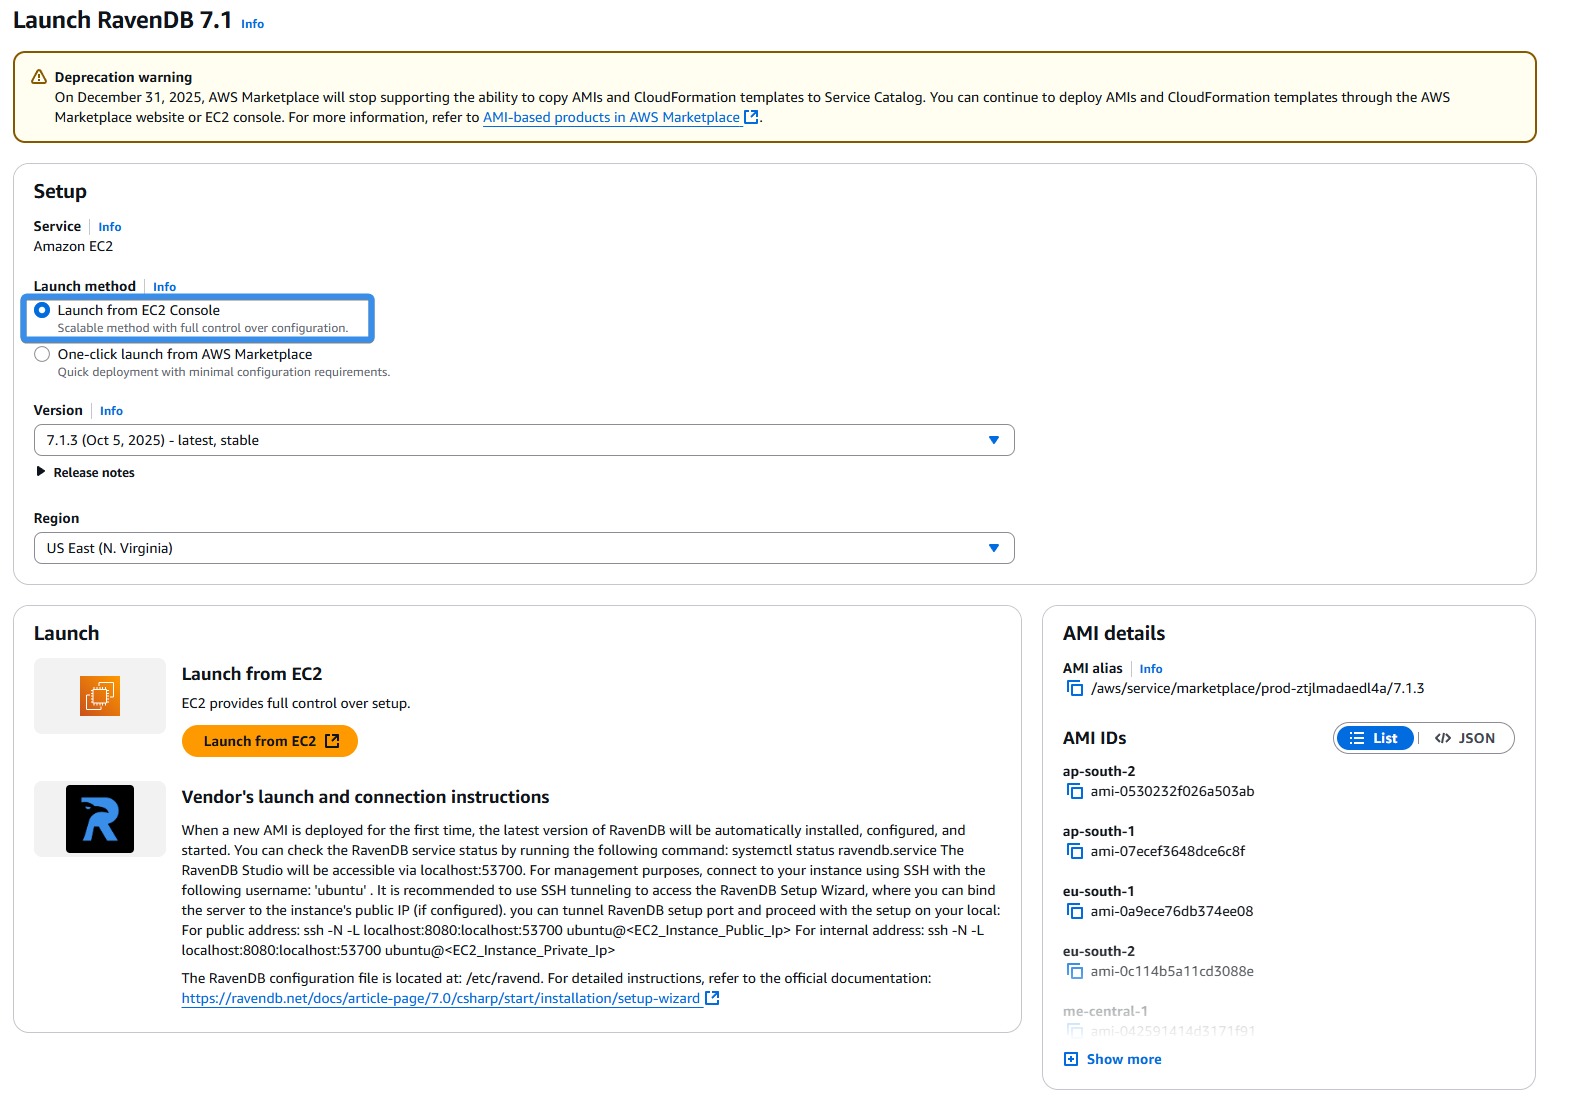Screen dimensions: 1579x1109
Task: Click the ami-0c114b5a11cd3088e ID text
Action: coord(1172,971)
